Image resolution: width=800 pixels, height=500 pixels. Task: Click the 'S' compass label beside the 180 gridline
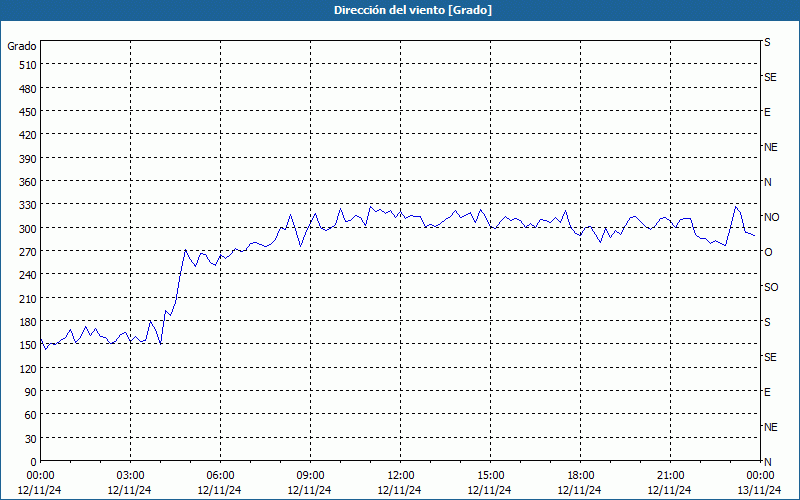click(x=767, y=322)
